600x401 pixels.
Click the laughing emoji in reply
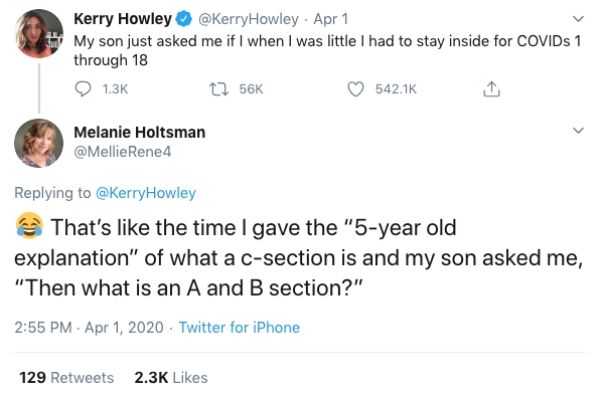tap(27, 224)
